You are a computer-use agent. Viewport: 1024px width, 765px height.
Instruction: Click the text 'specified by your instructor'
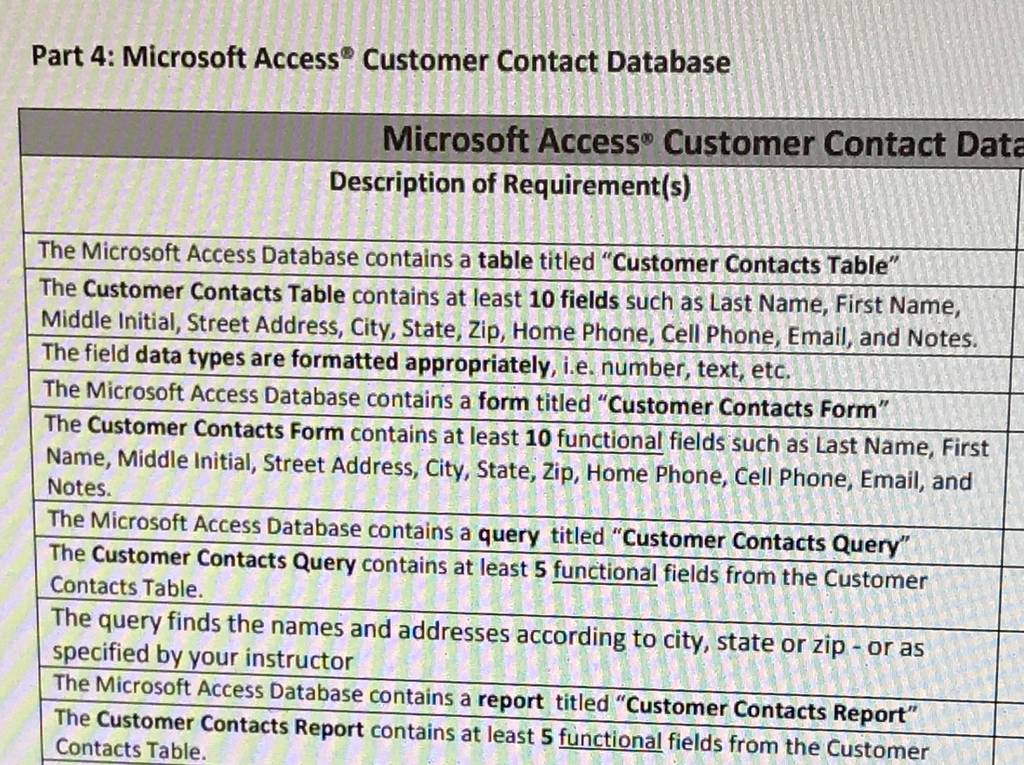click(x=202, y=657)
